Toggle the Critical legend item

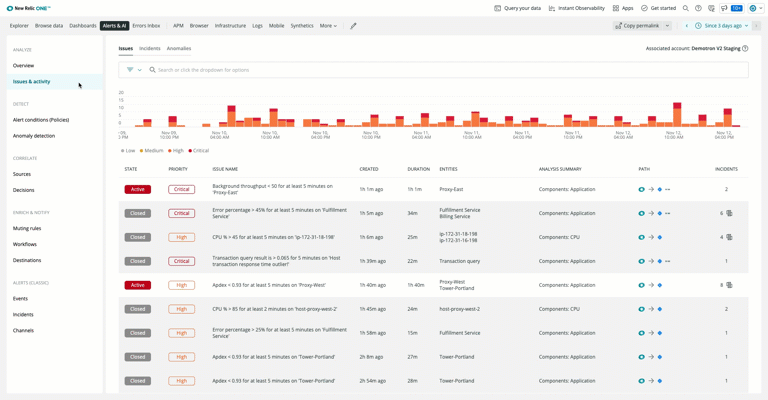pyautogui.click(x=198, y=151)
